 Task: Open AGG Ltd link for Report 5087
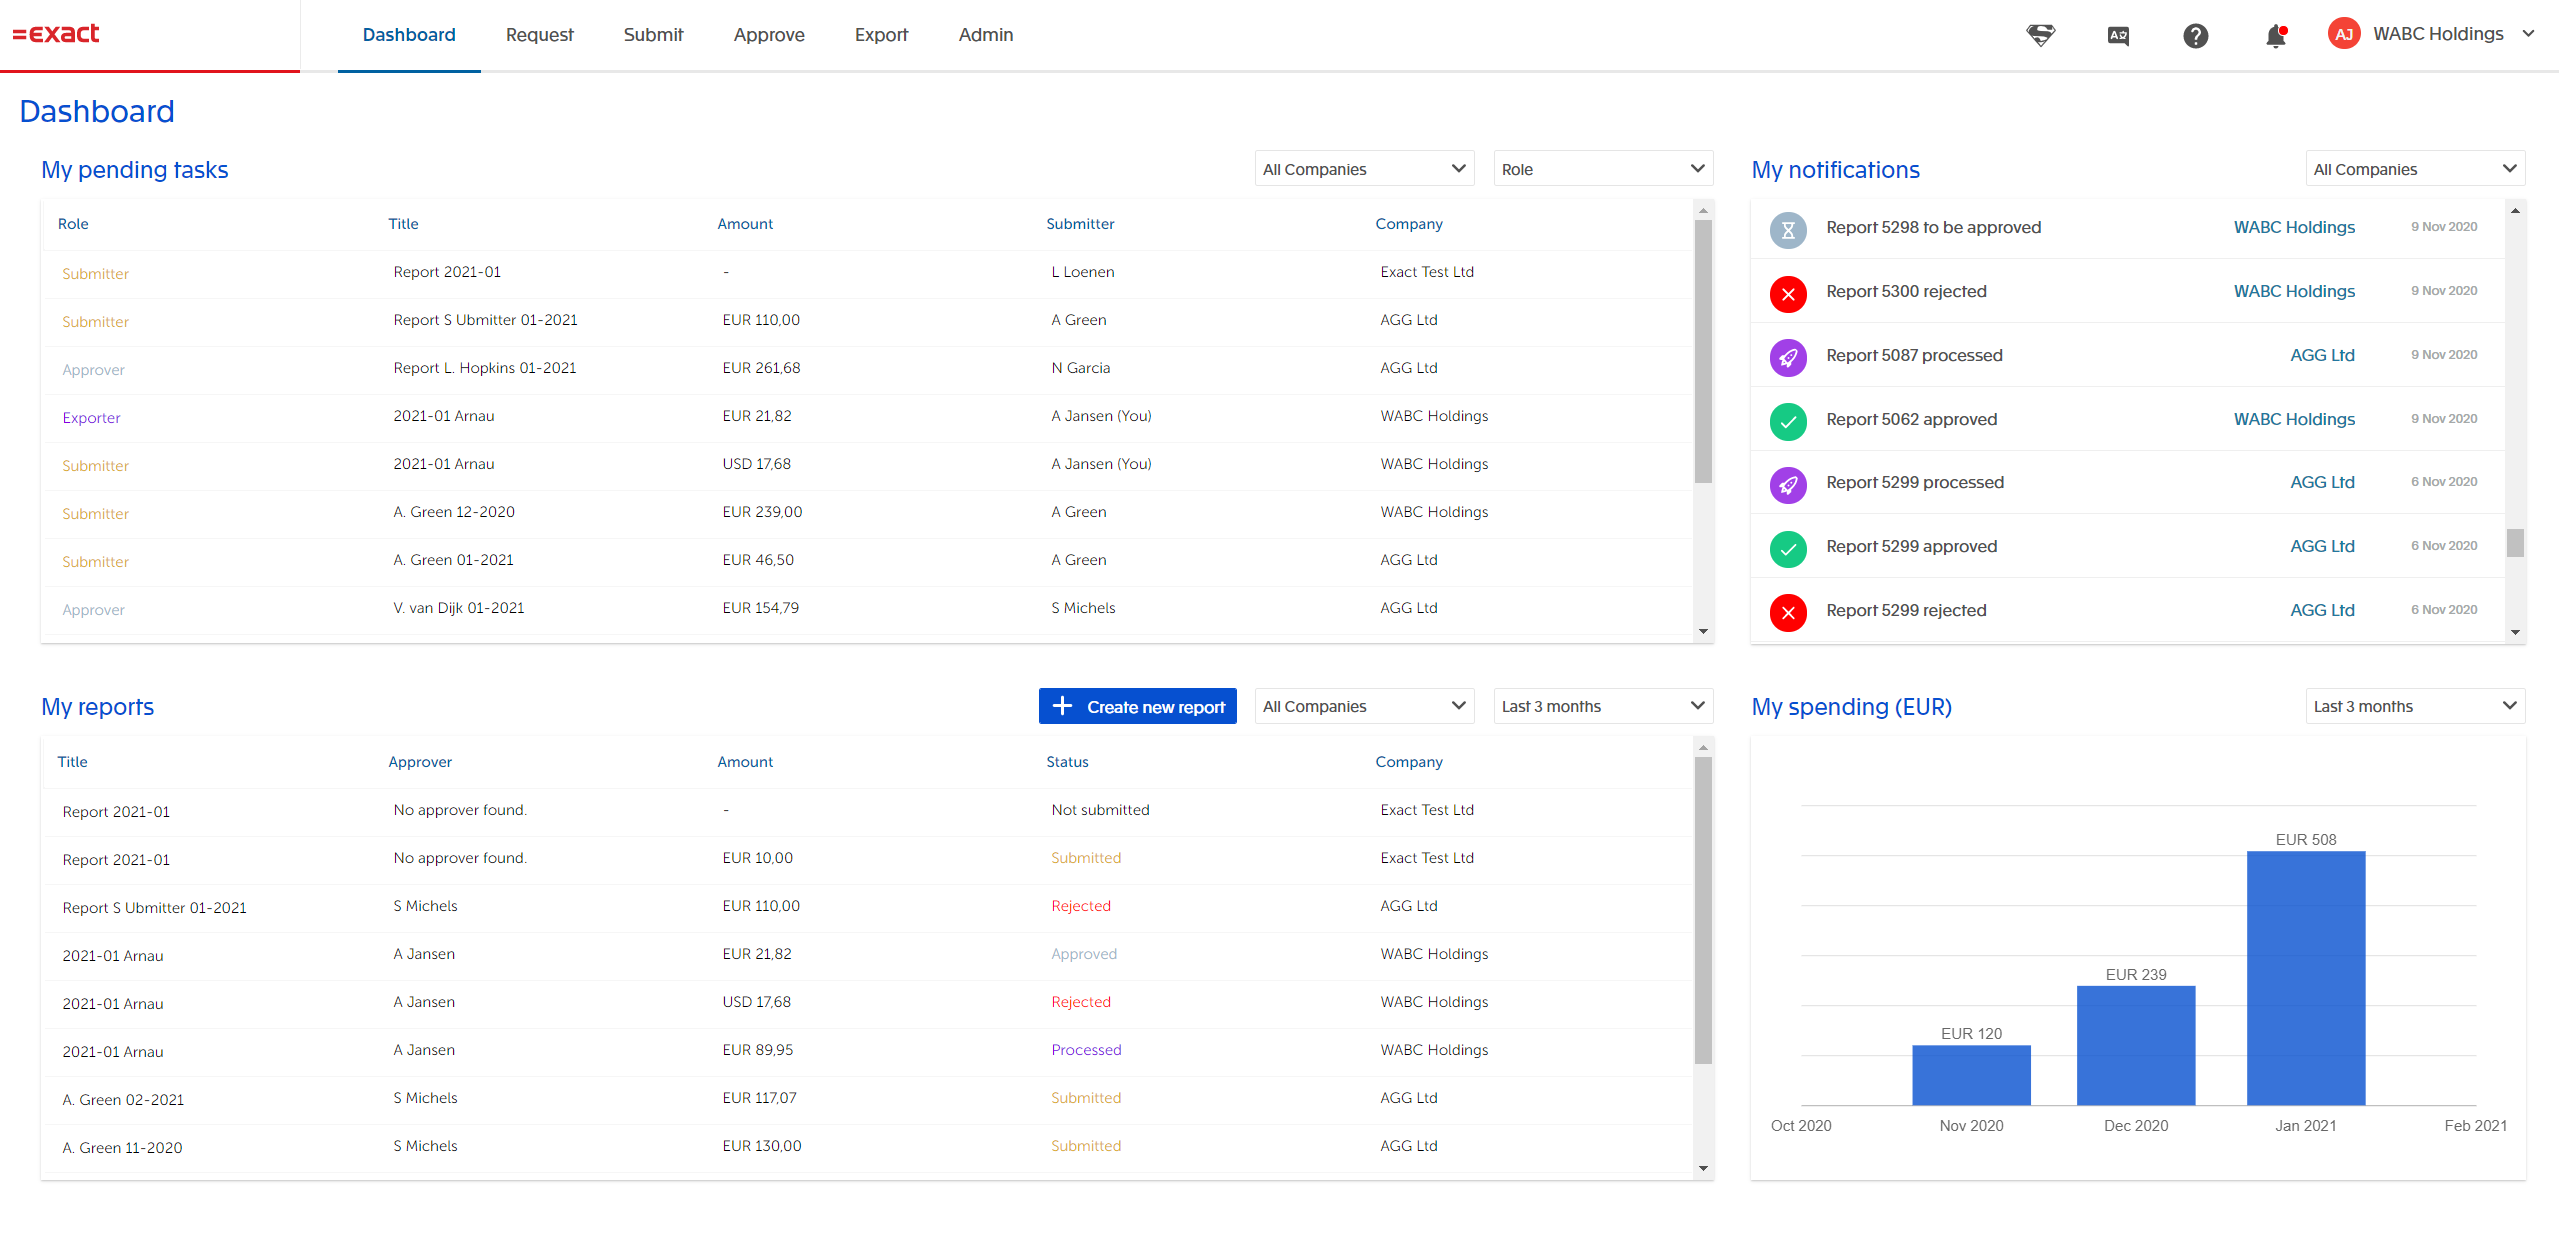coord(2322,355)
